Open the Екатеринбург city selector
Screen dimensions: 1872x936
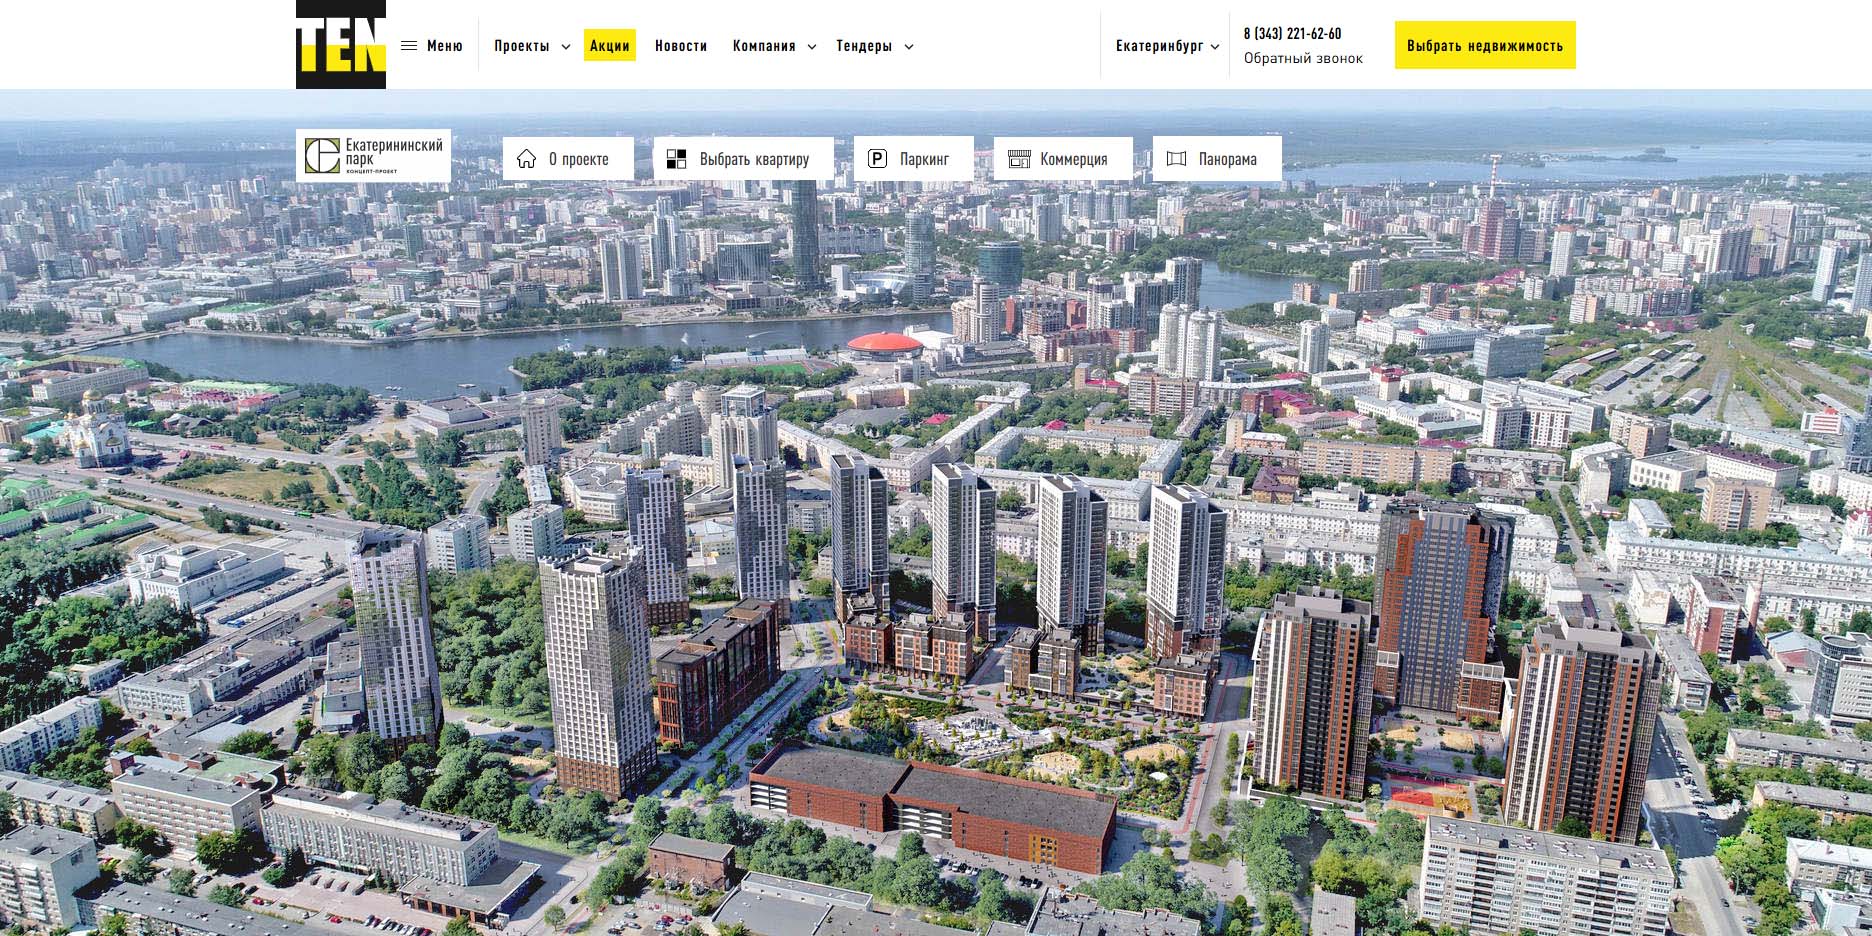click(x=1167, y=46)
